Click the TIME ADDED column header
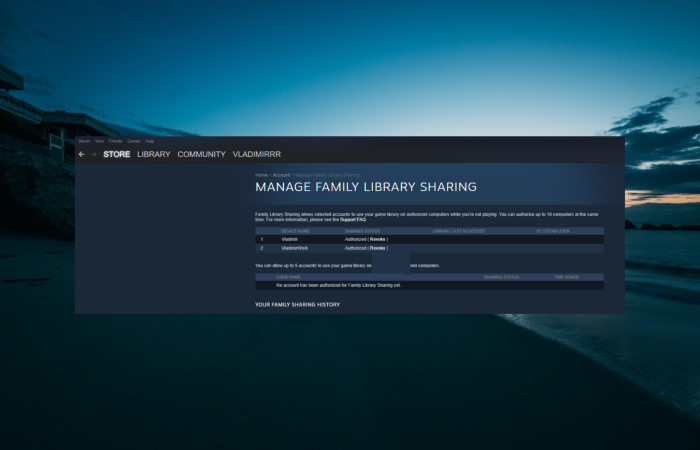The height and width of the screenshot is (450, 700). pyautogui.click(x=567, y=277)
